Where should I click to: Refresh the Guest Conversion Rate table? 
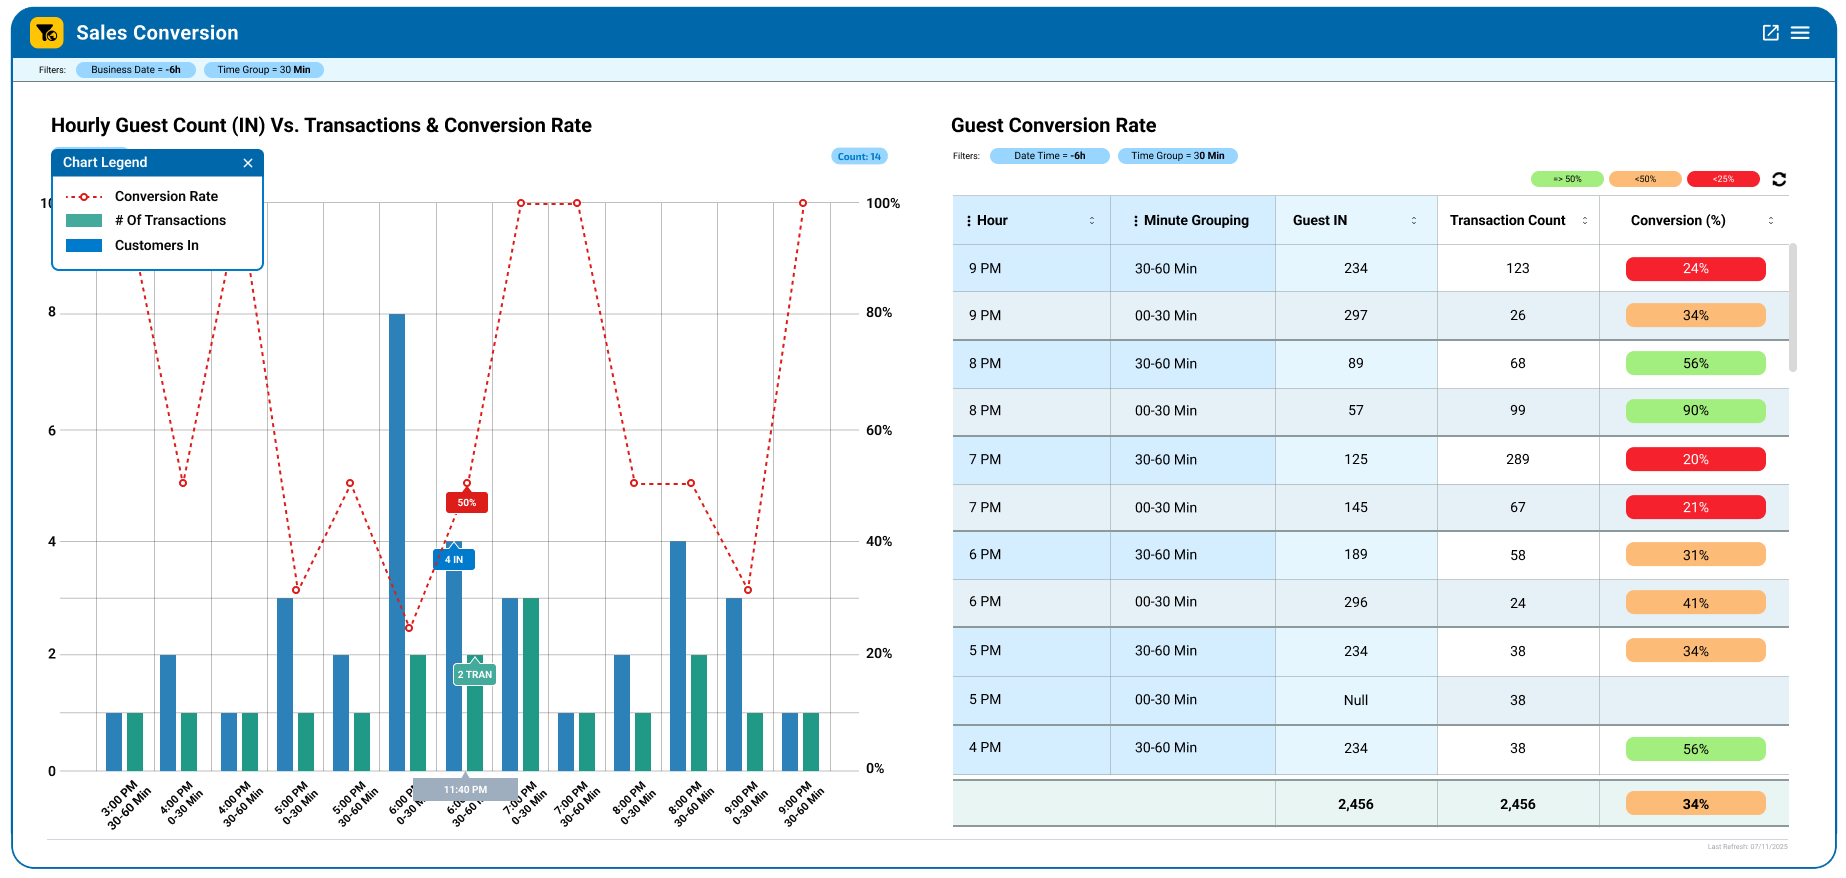point(1778,179)
